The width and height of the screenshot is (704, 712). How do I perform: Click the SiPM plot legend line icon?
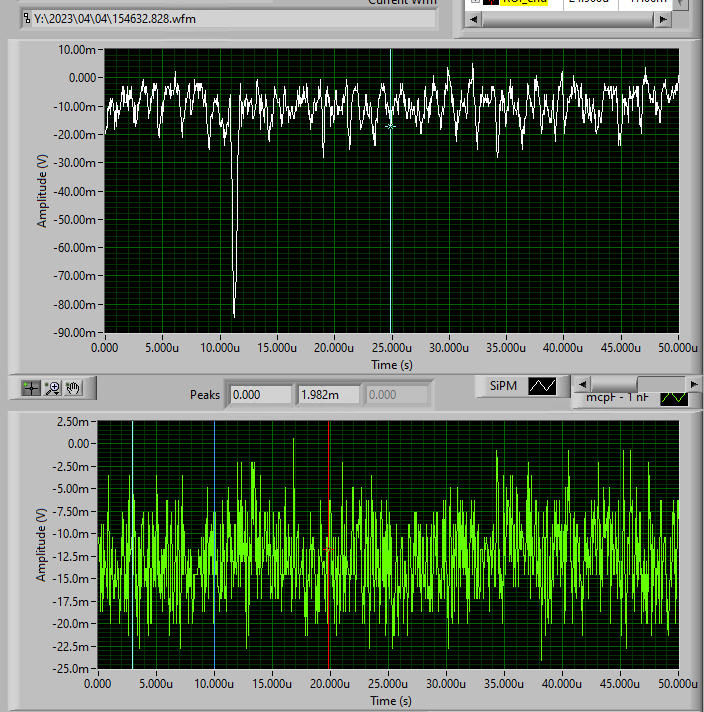[x=542, y=386]
